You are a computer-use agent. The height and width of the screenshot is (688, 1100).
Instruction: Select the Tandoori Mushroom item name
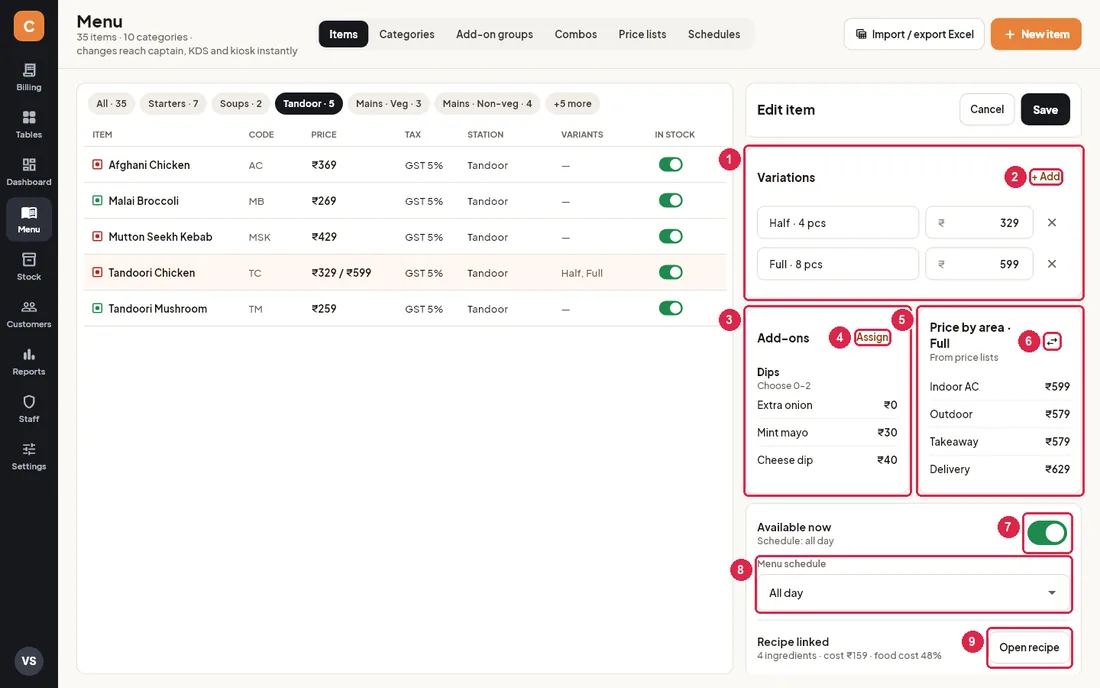point(157,309)
